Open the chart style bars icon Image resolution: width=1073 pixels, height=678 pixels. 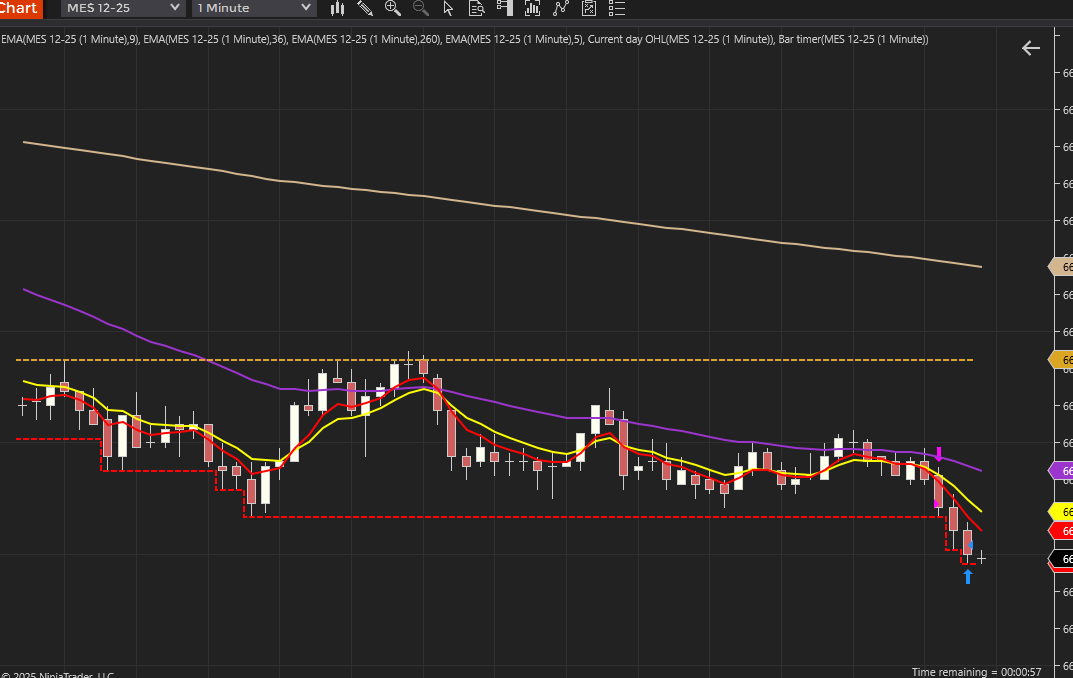pos(337,8)
